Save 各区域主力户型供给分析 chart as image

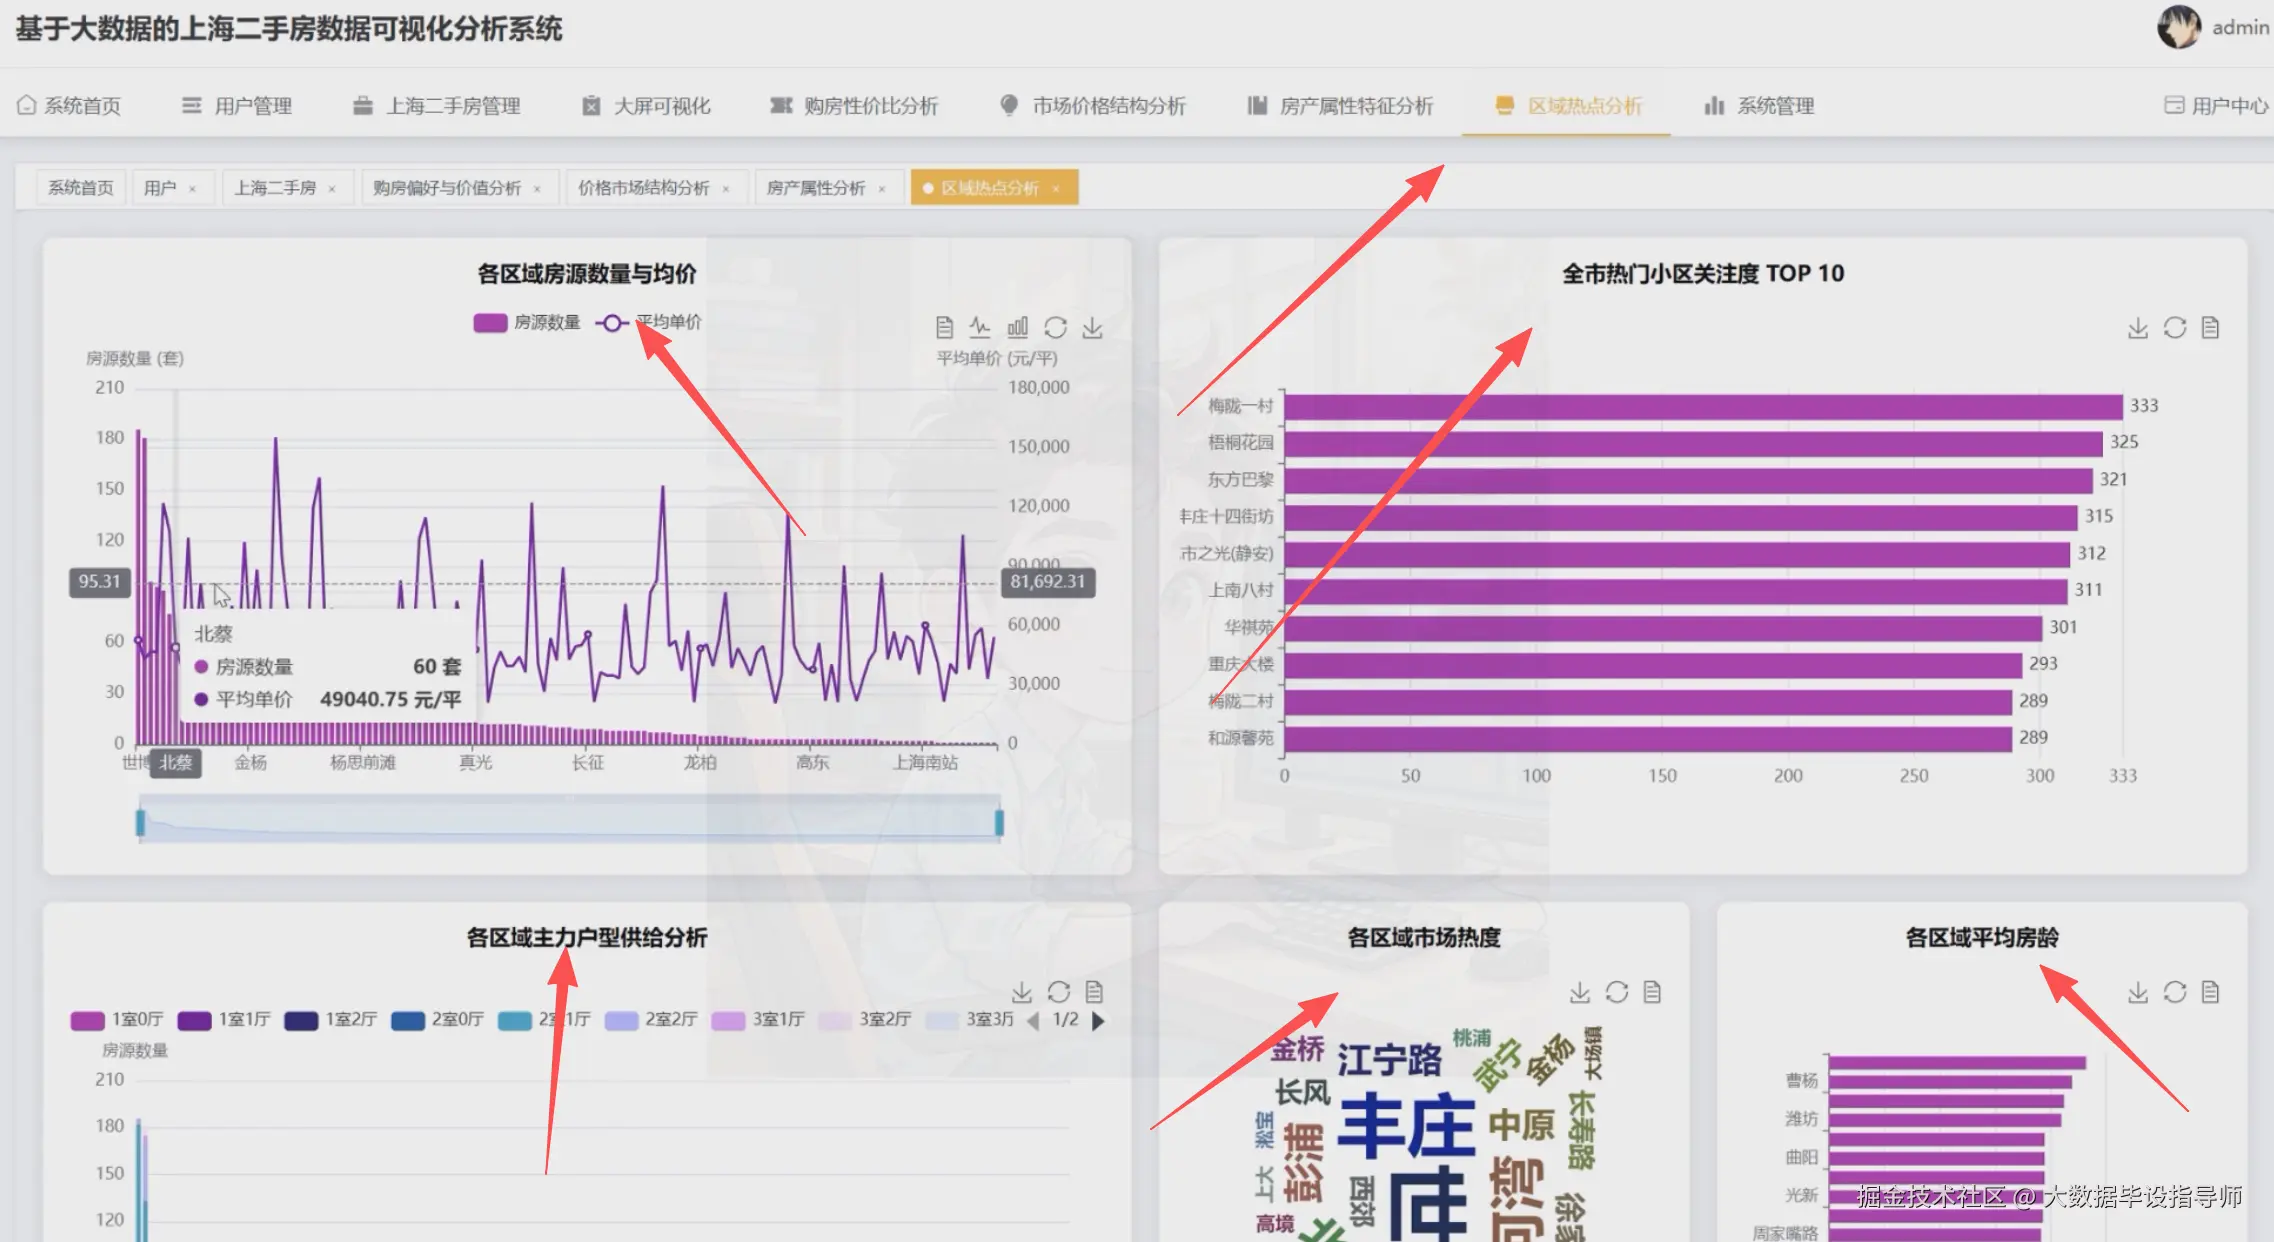coord(1021,992)
